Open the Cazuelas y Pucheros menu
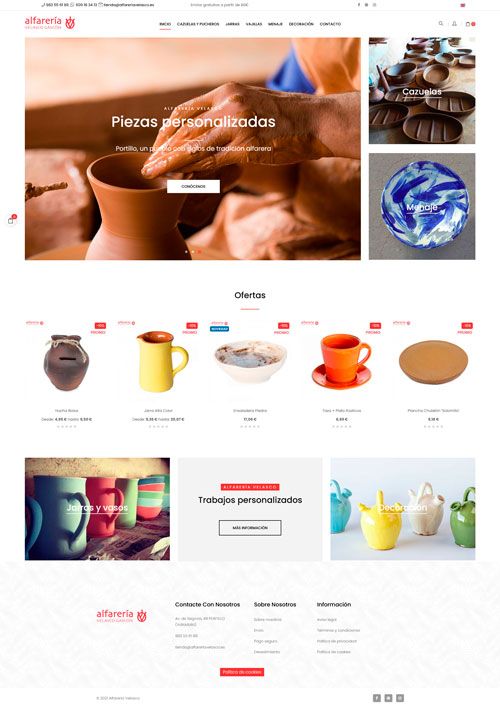The image size is (500, 708). 198,24
